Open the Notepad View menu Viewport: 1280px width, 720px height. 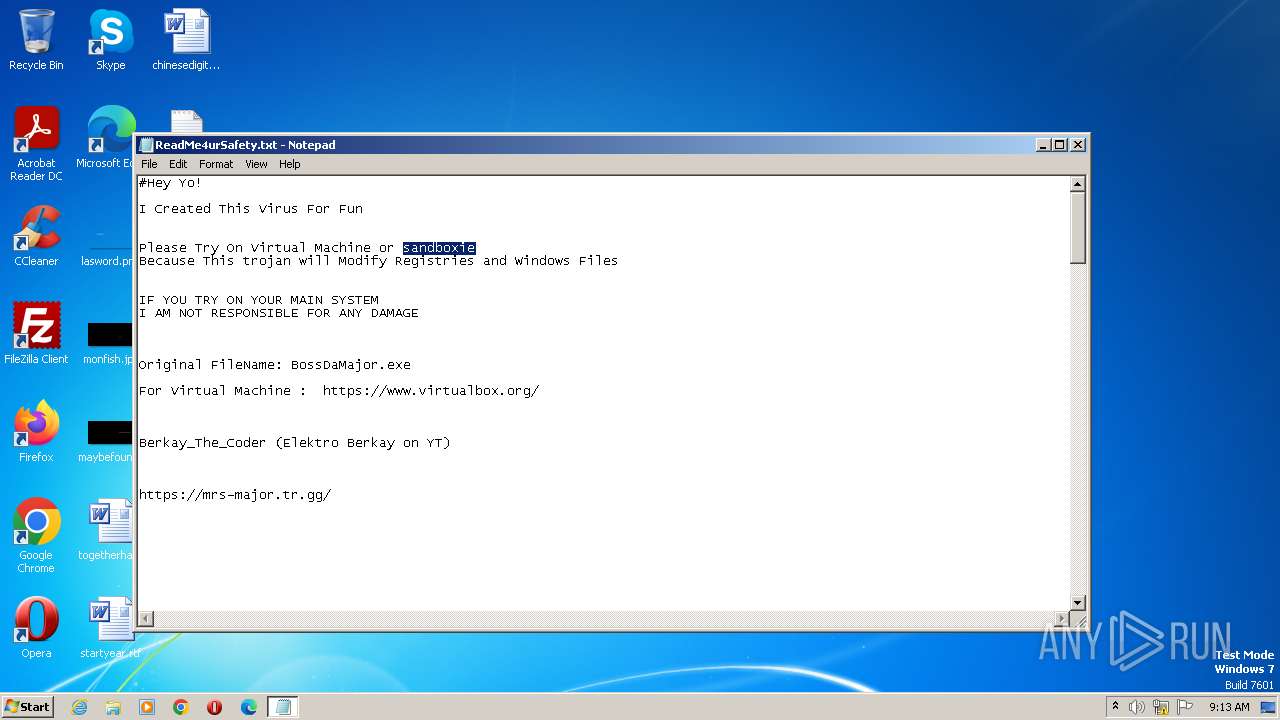click(256, 164)
